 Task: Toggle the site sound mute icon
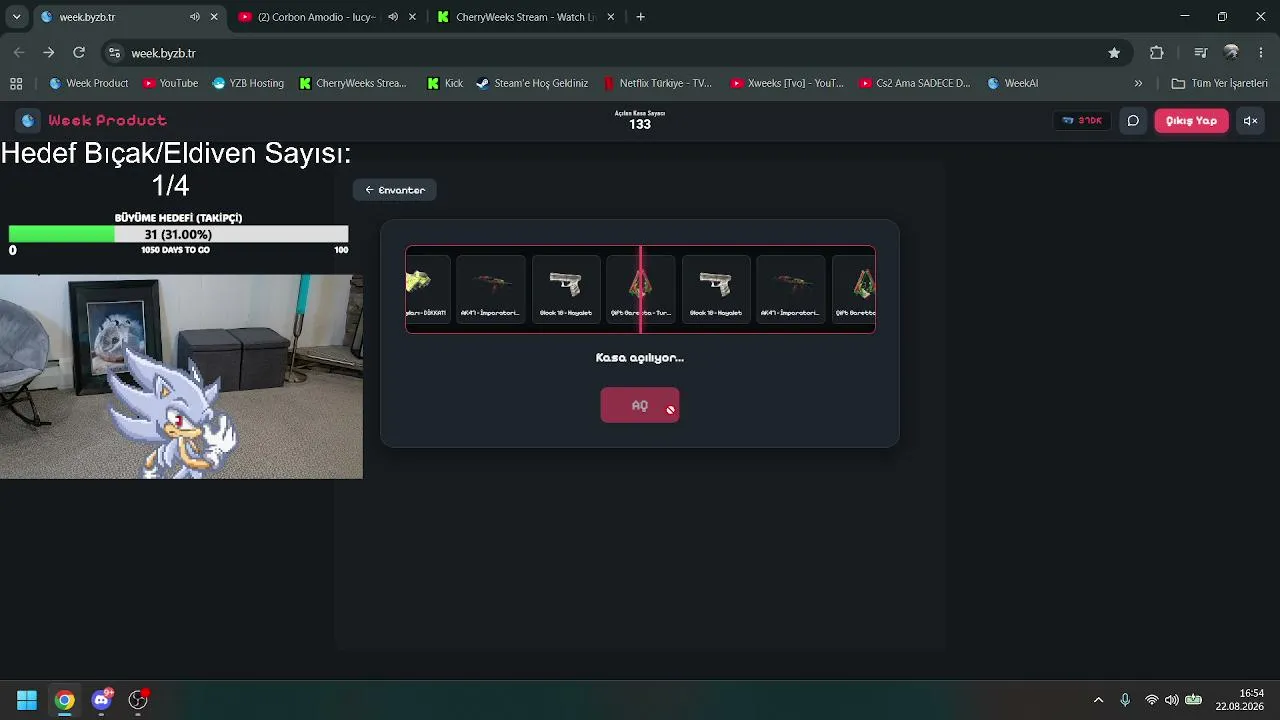[1250, 120]
